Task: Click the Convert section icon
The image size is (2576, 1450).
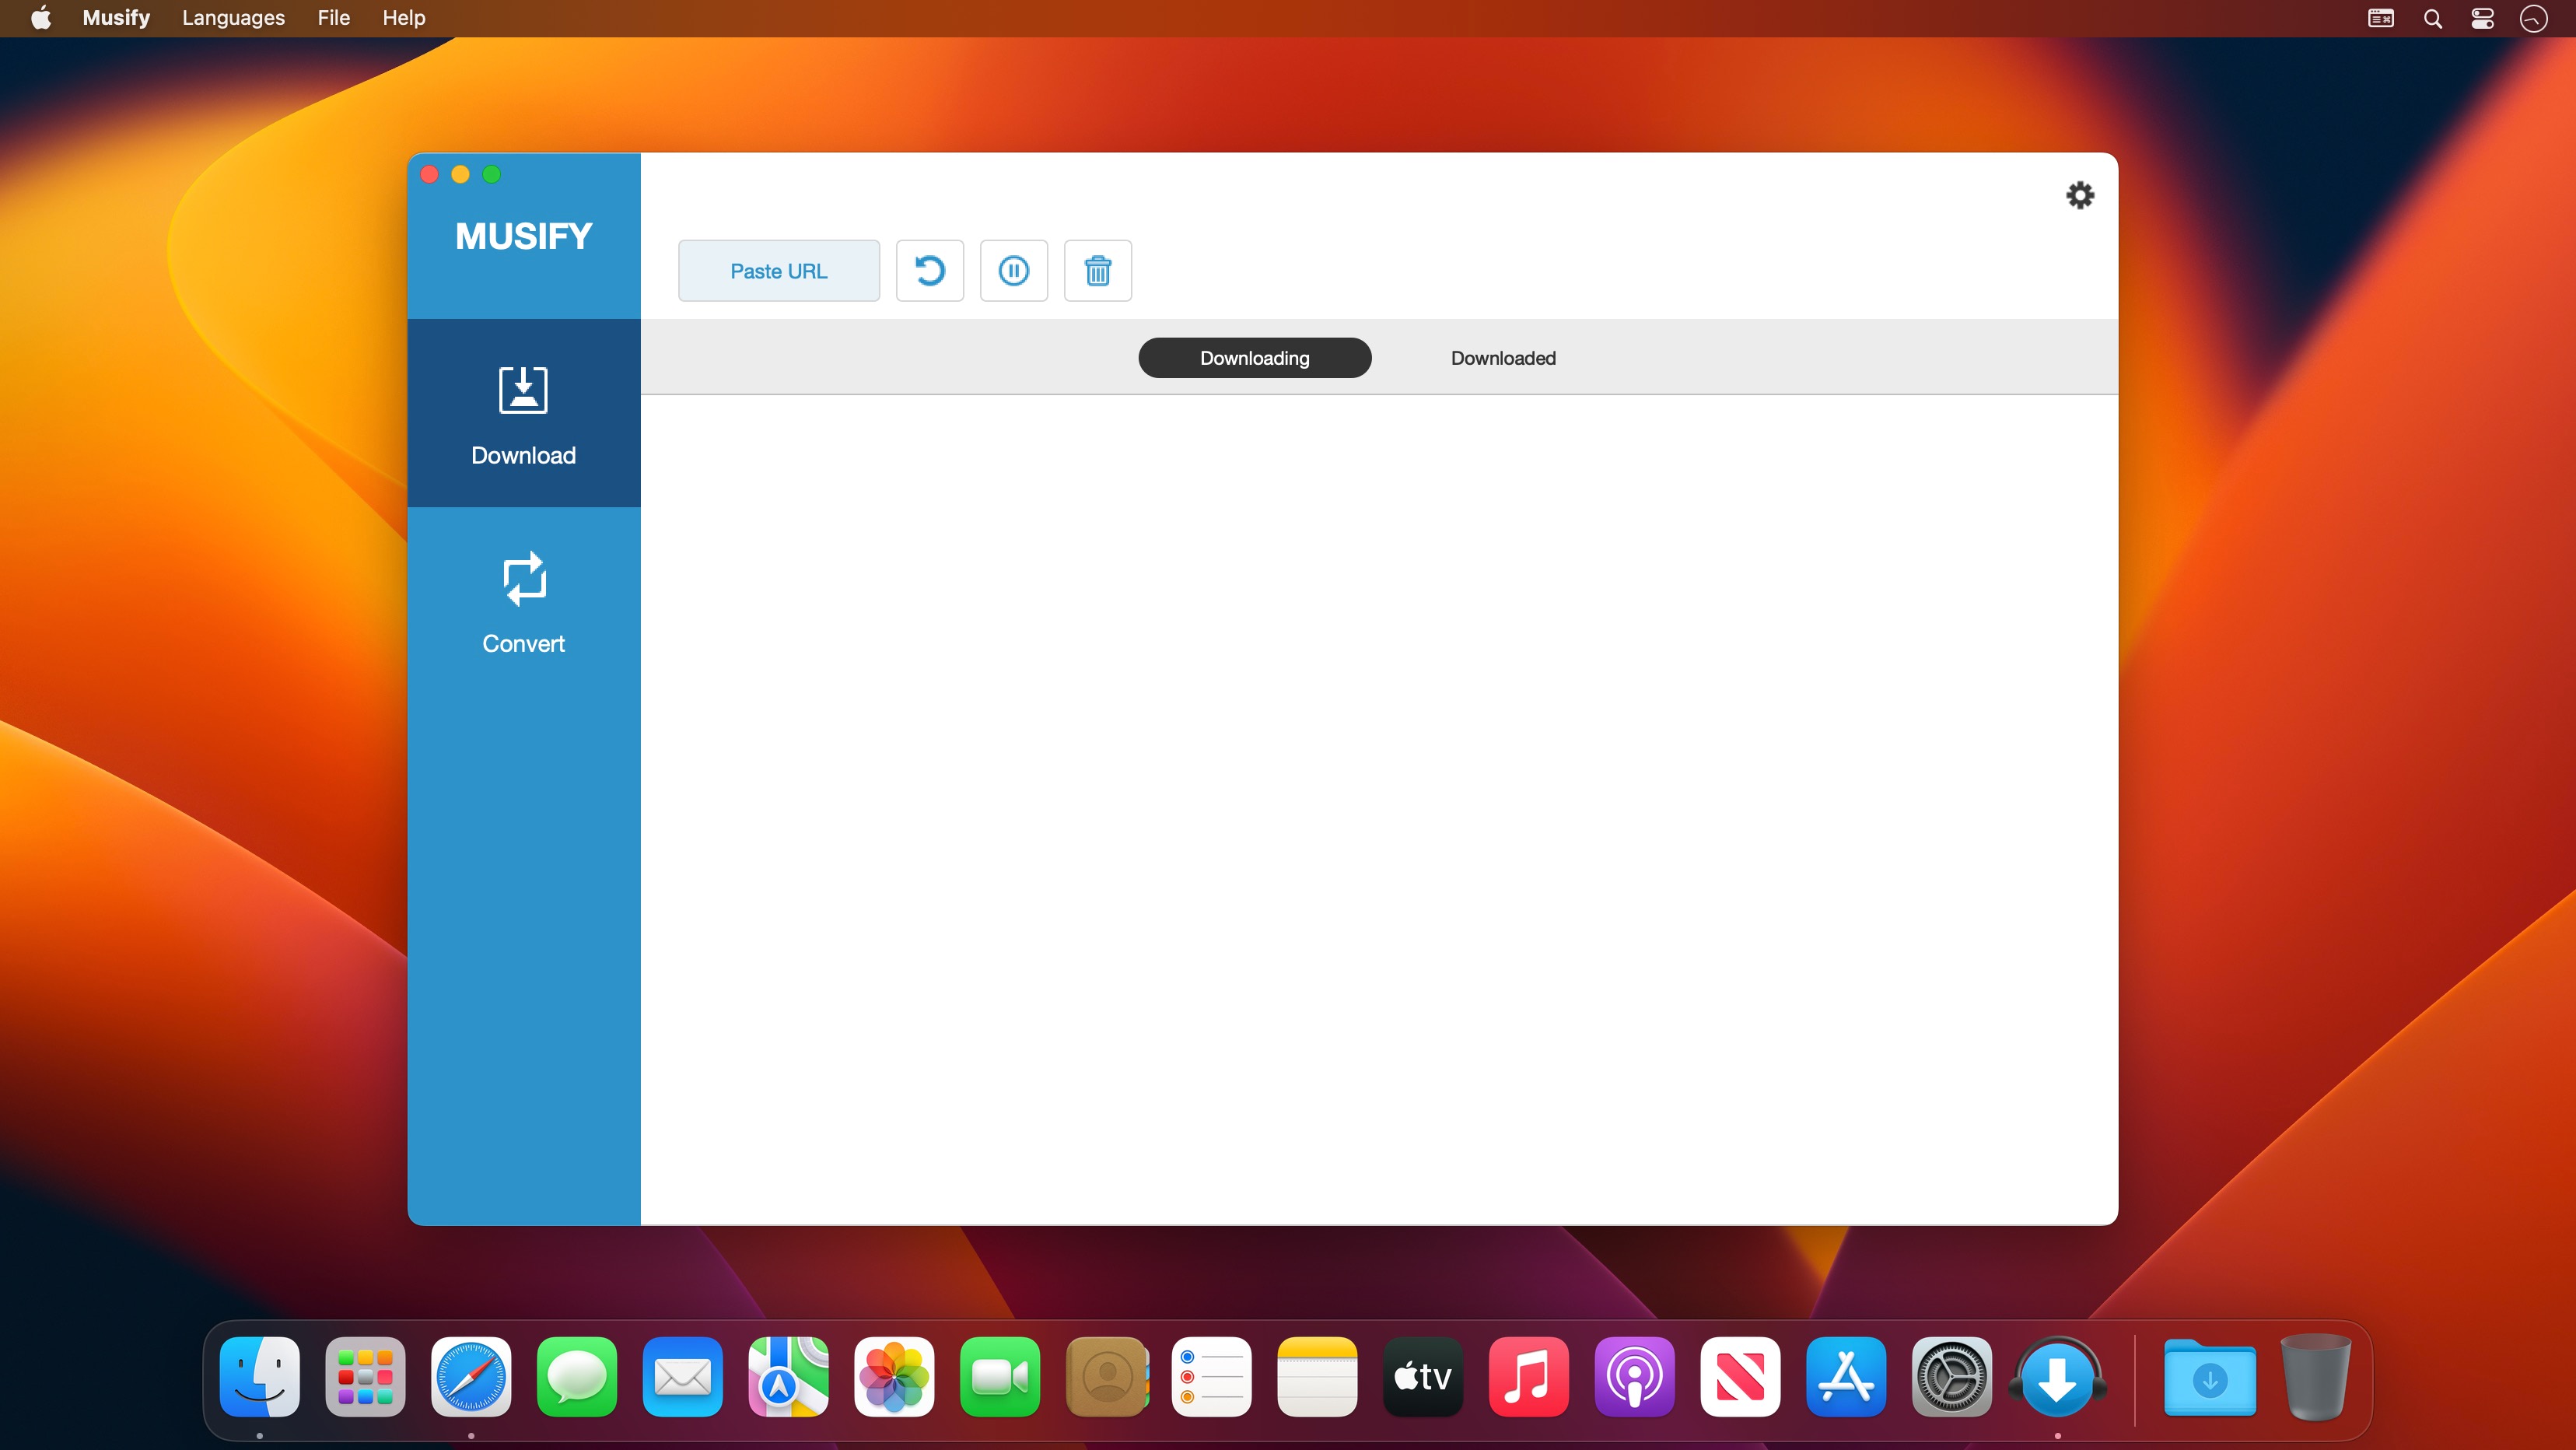Action: [523, 577]
